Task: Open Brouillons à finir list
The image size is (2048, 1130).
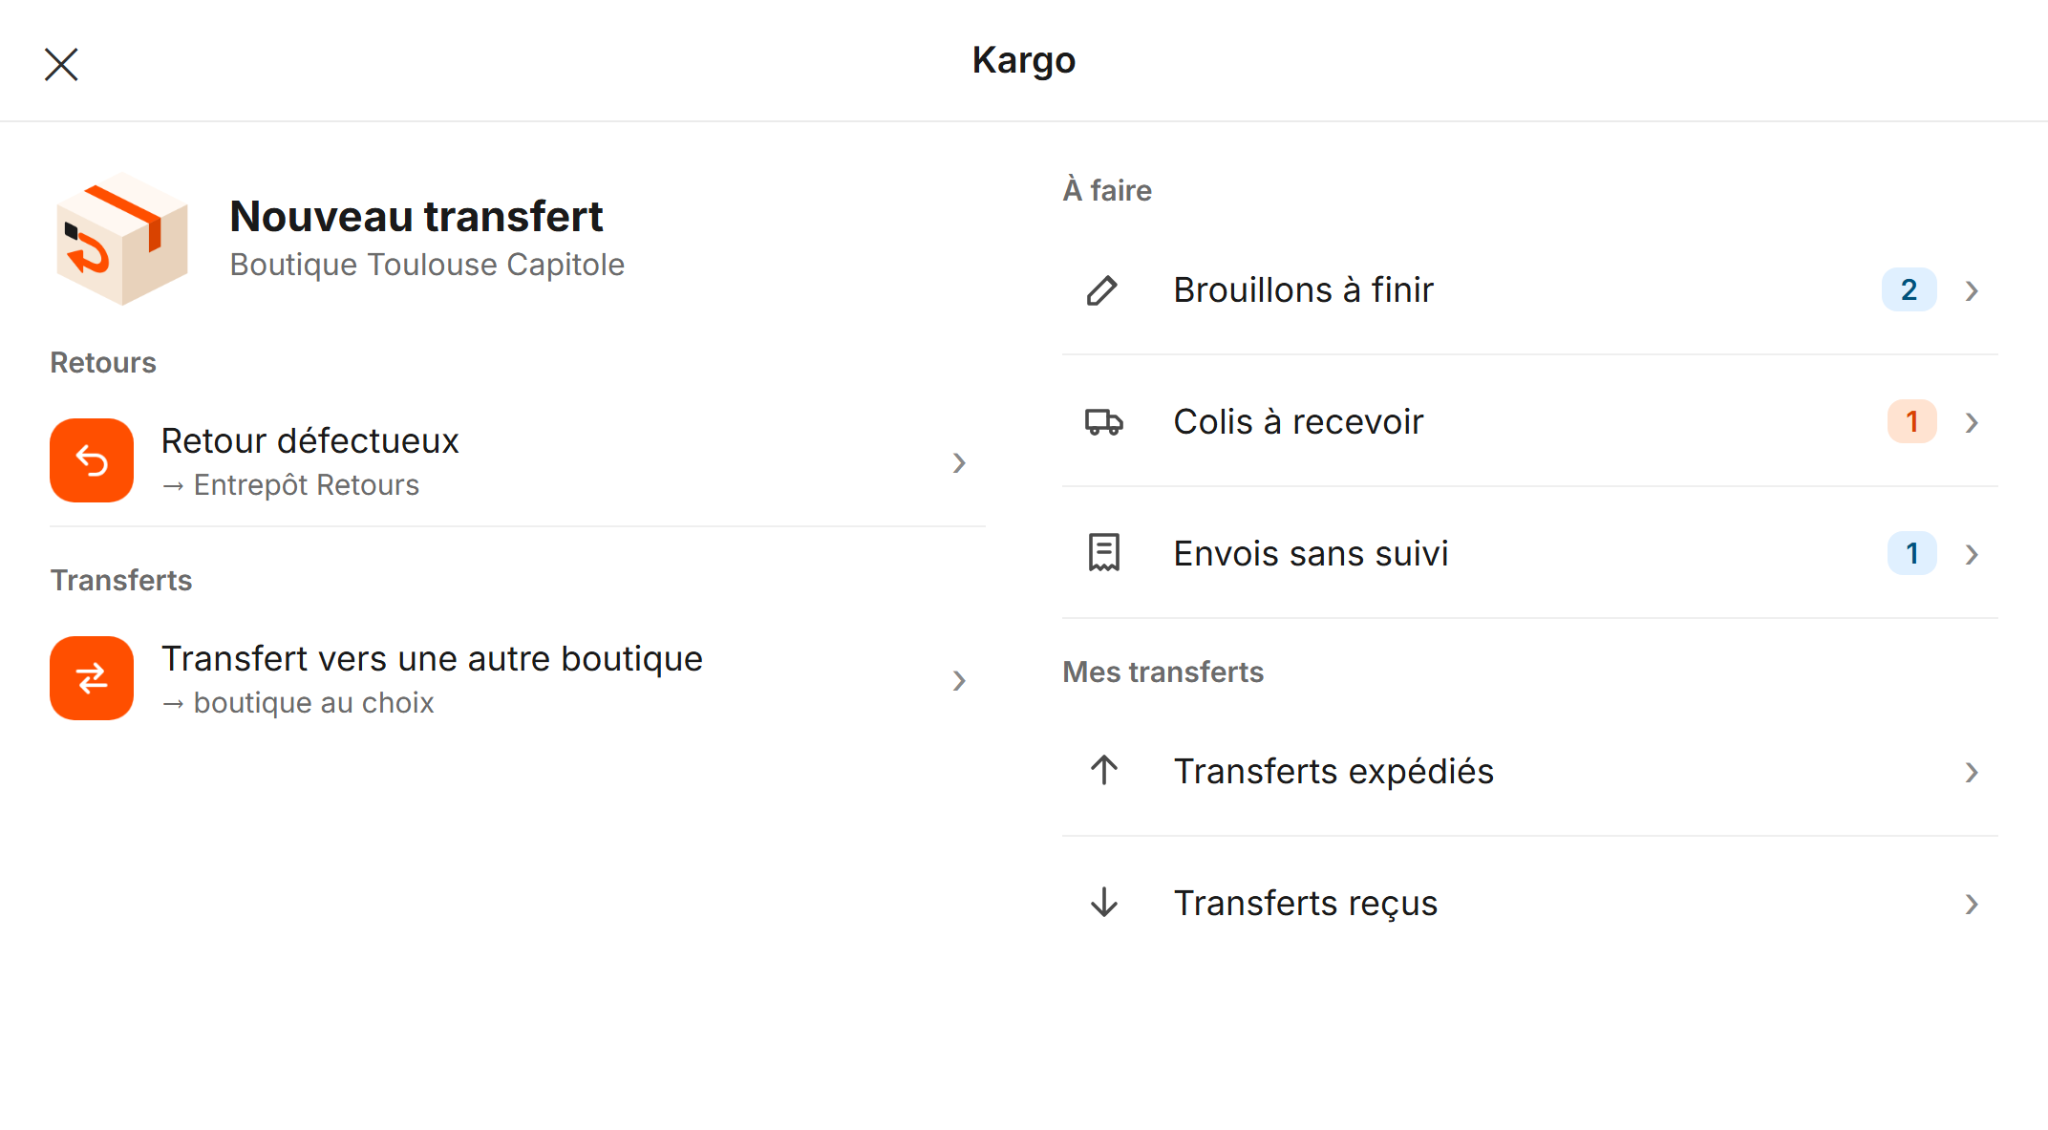Action: point(1530,290)
